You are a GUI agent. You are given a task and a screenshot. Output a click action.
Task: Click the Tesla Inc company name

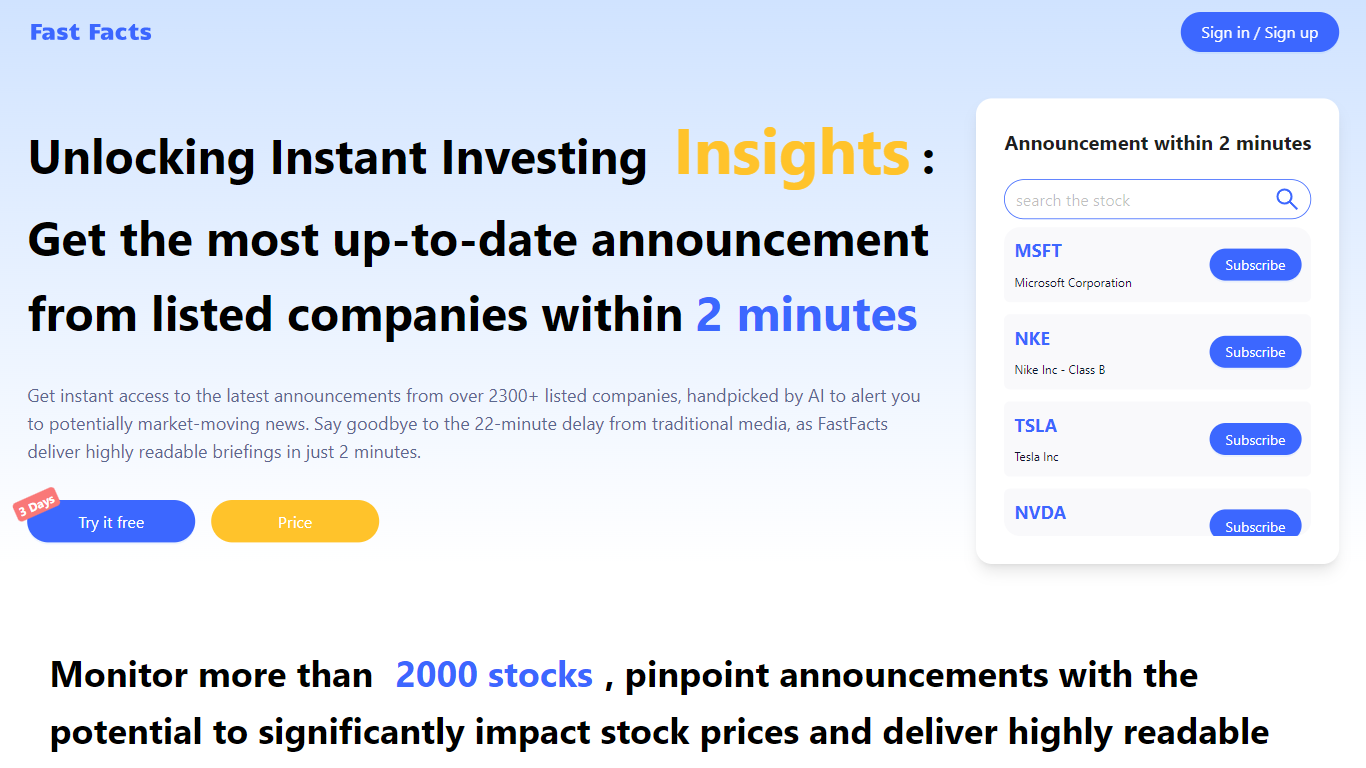1037,457
